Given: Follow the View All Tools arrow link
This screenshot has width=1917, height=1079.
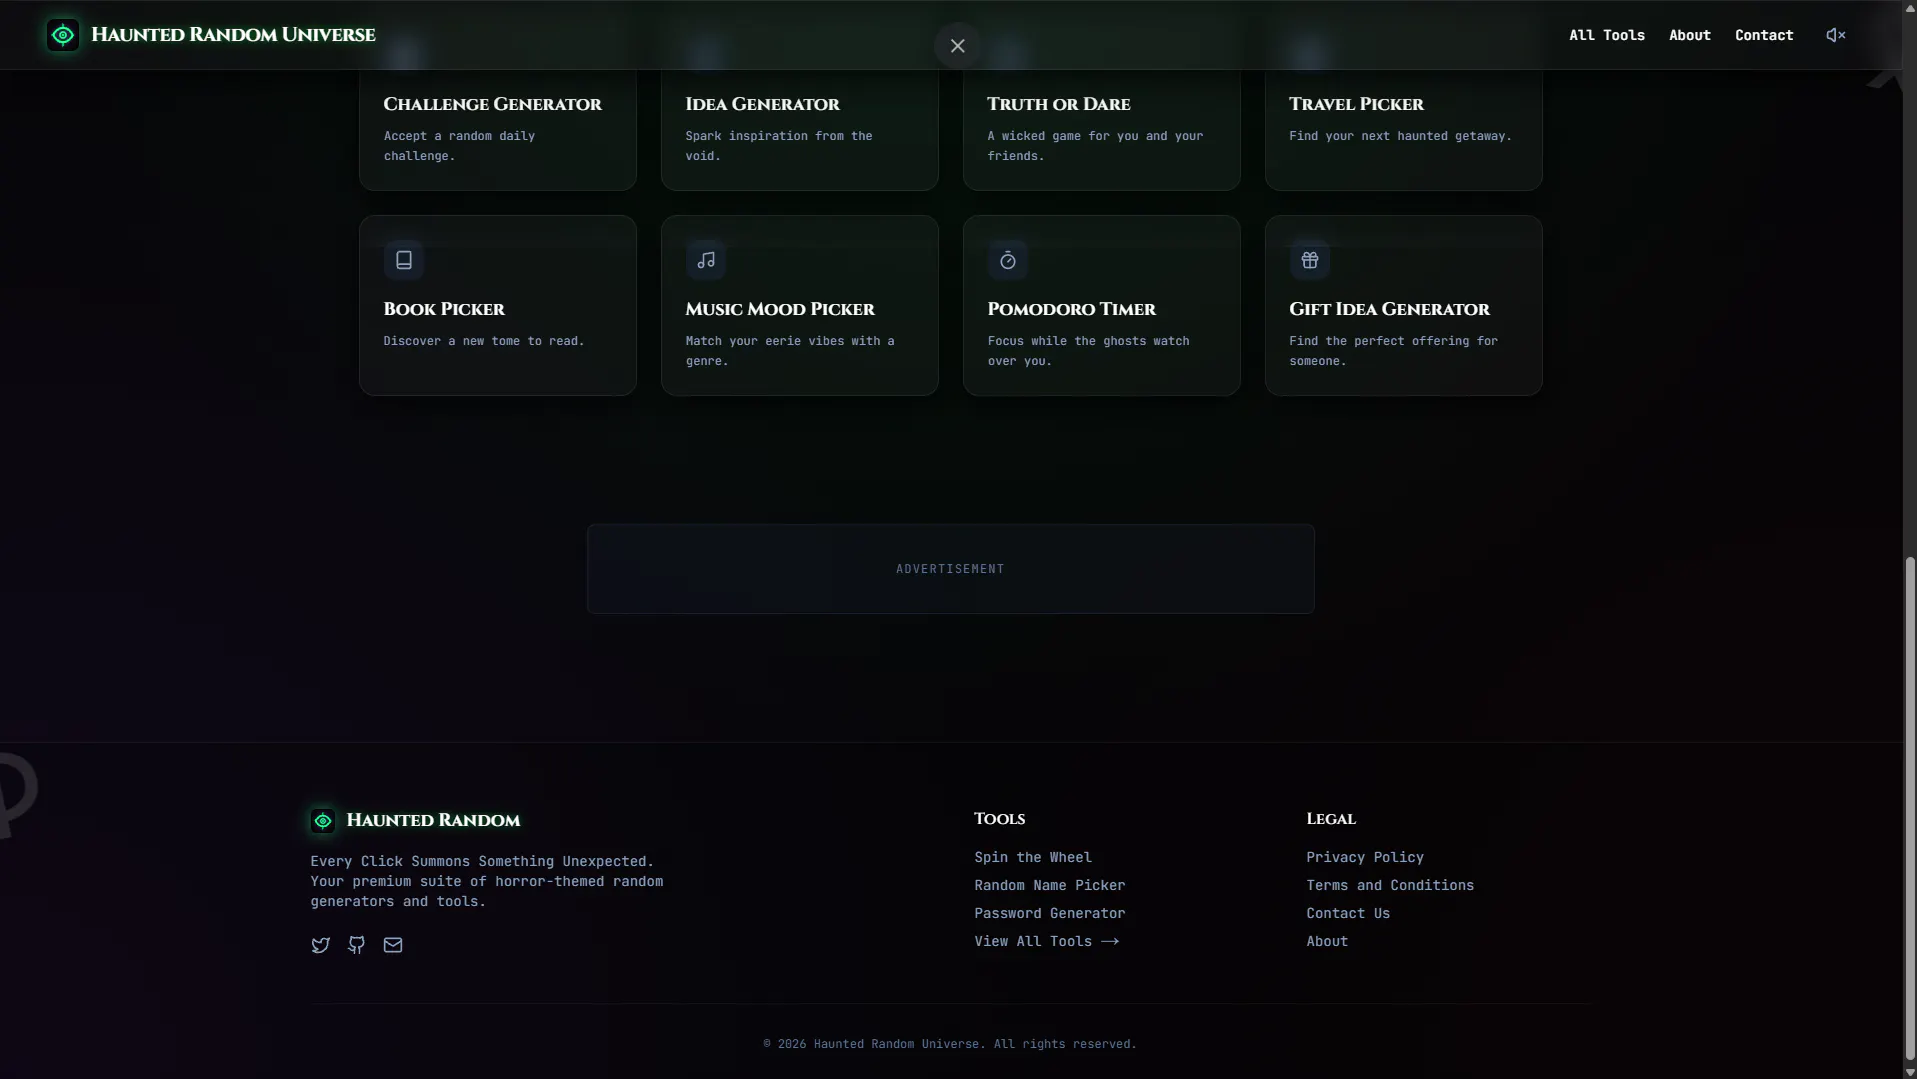Looking at the screenshot, I should point(1047,941).
